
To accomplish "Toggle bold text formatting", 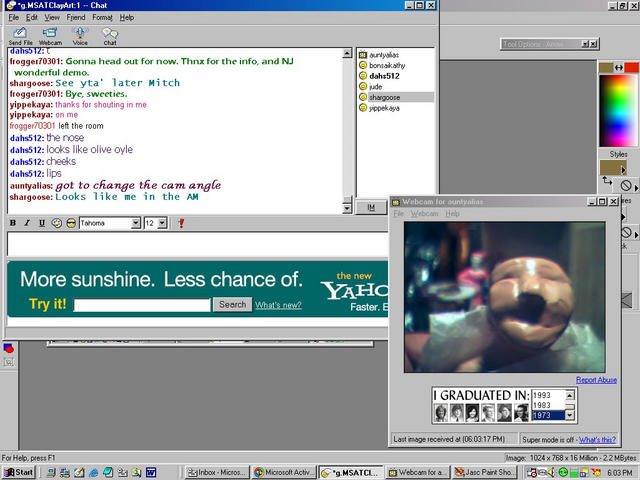I will pos(13,223).
